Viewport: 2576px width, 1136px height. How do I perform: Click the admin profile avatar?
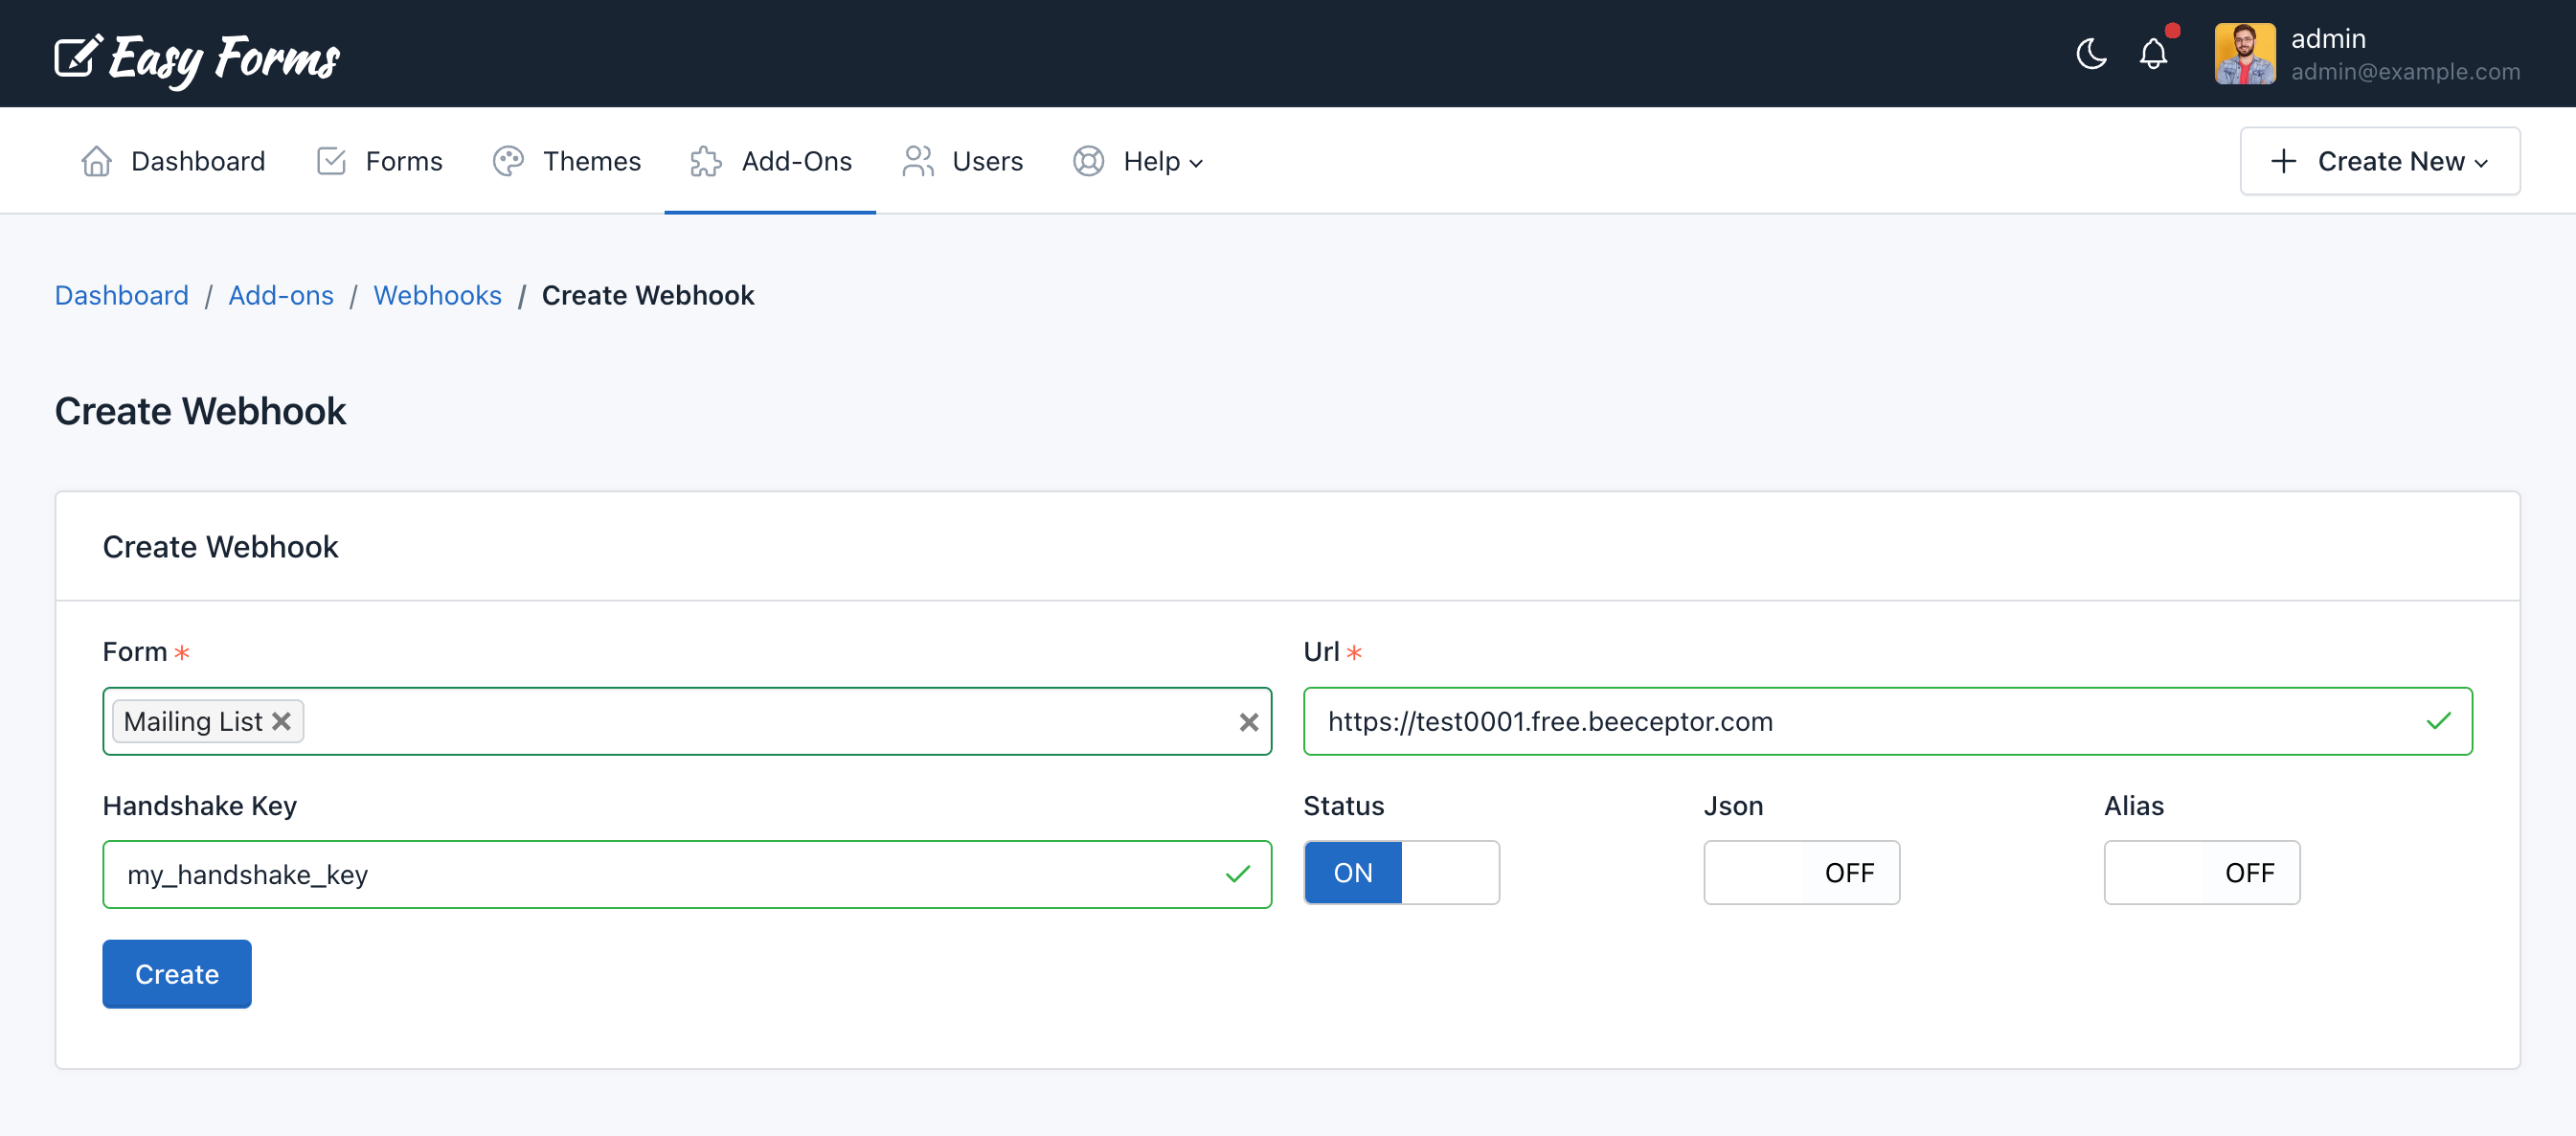coord(2245,53)
